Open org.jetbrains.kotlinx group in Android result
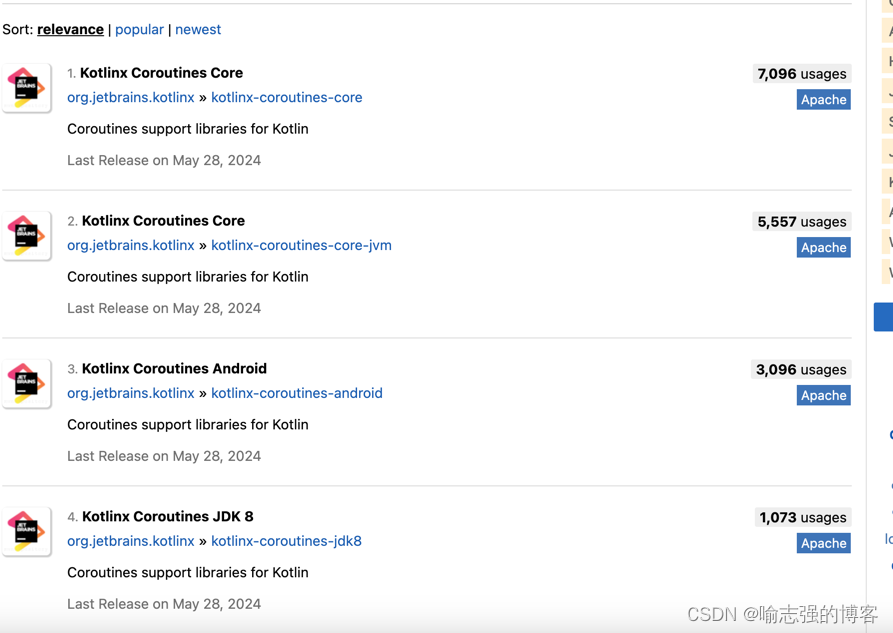Screen dimensions: 893x633 pos(131,393)
